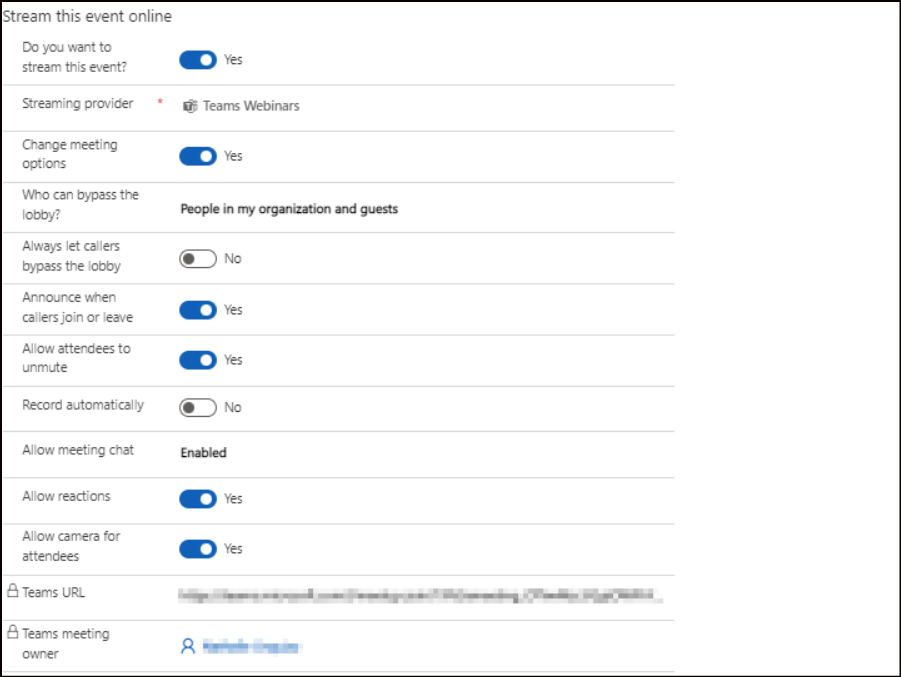Image resolution: width=901 pixels, height=677 pixels.
Task: Click the lock icon beside Teams meeting owner
Action: click(13, 633)
